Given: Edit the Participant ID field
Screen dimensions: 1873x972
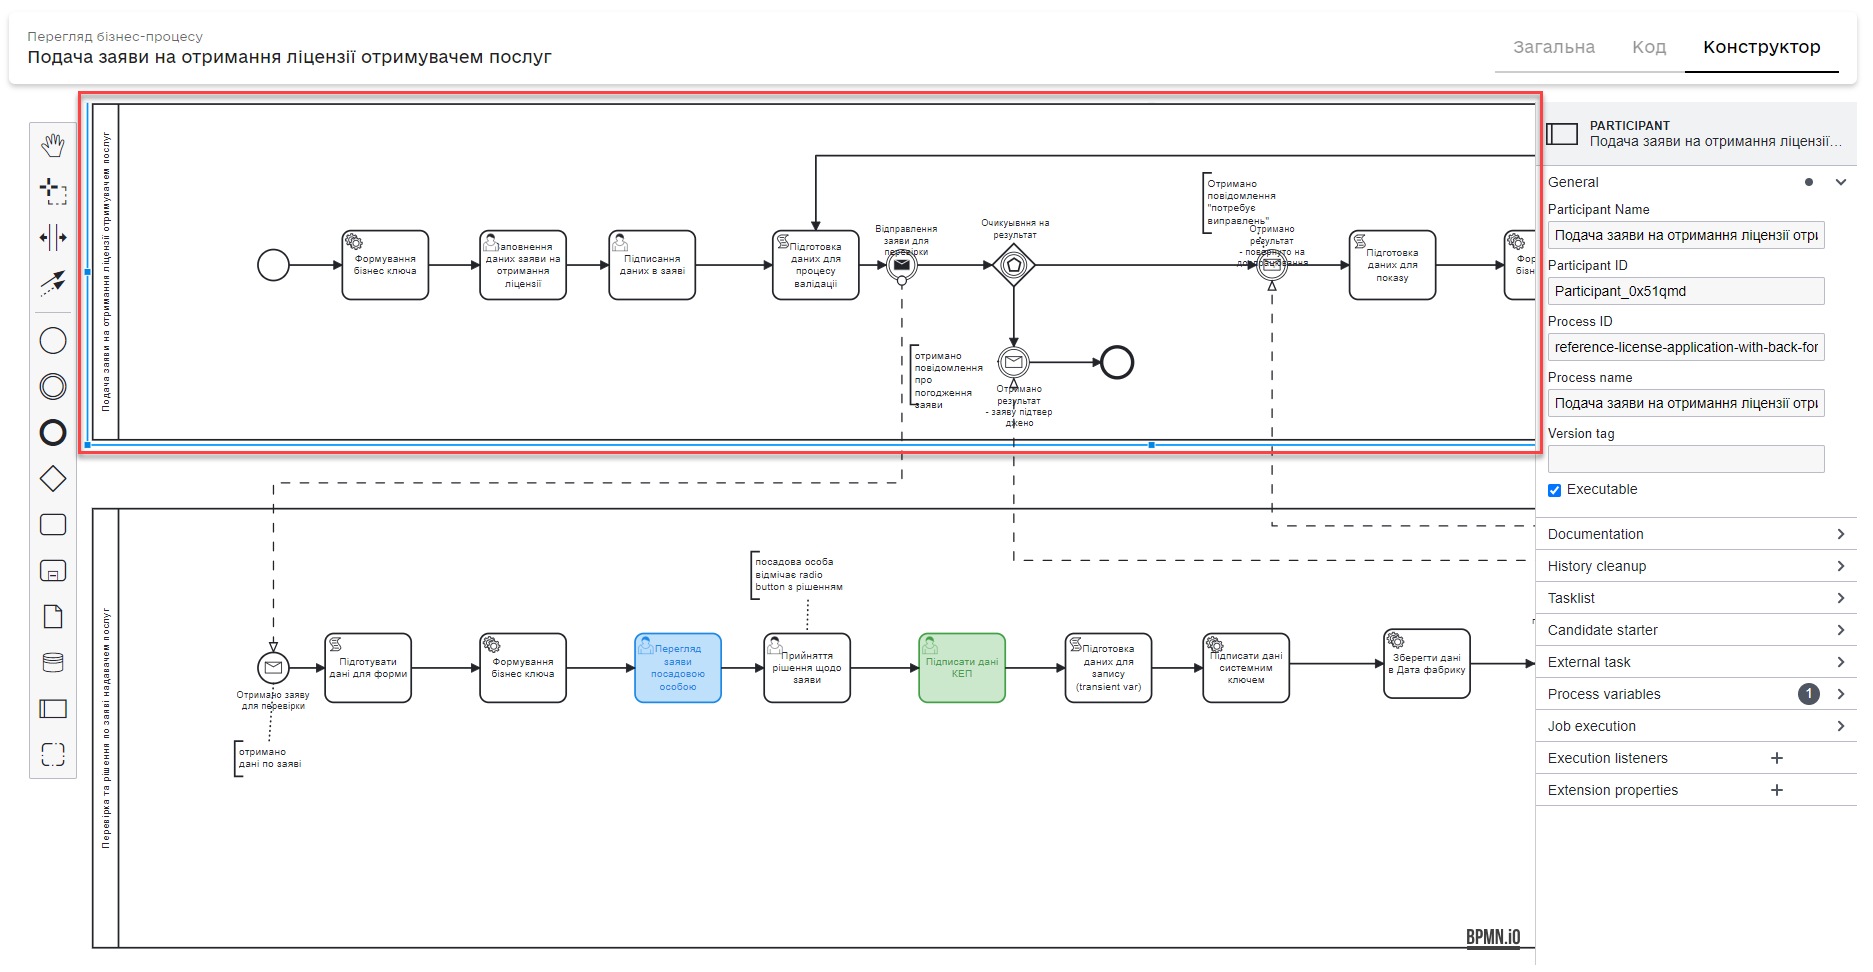Looking at the screenshot, I should (1686, 291).
